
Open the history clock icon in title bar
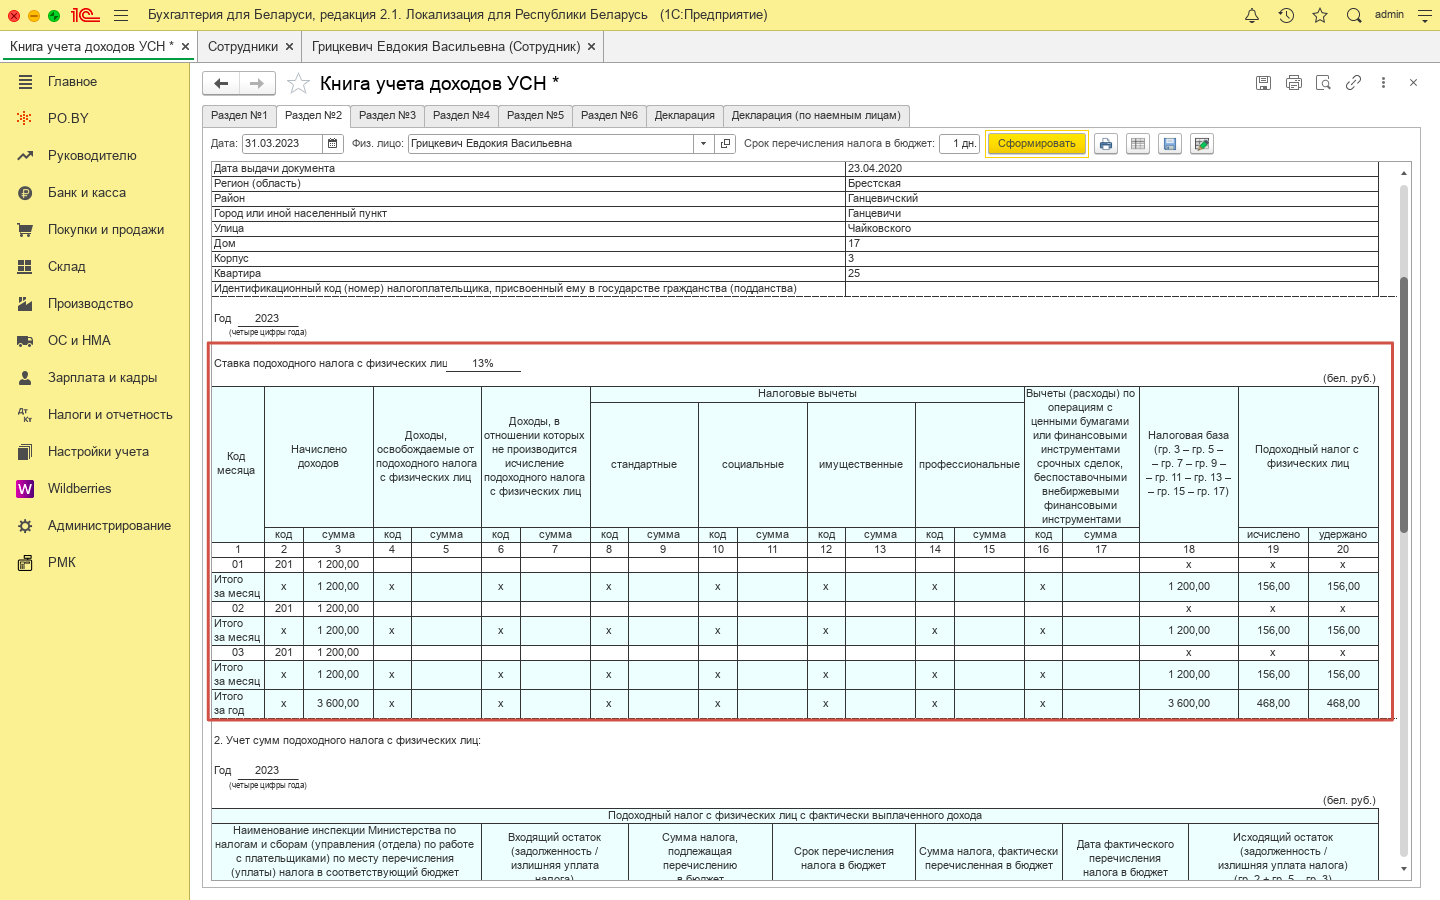(x=1286, y=15)
